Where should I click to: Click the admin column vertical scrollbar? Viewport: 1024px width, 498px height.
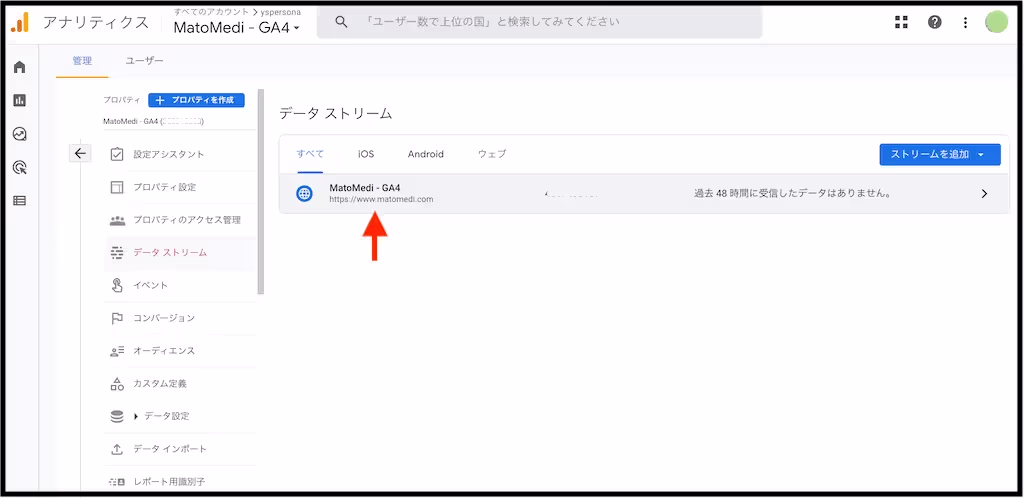click(x=261, y=193)
